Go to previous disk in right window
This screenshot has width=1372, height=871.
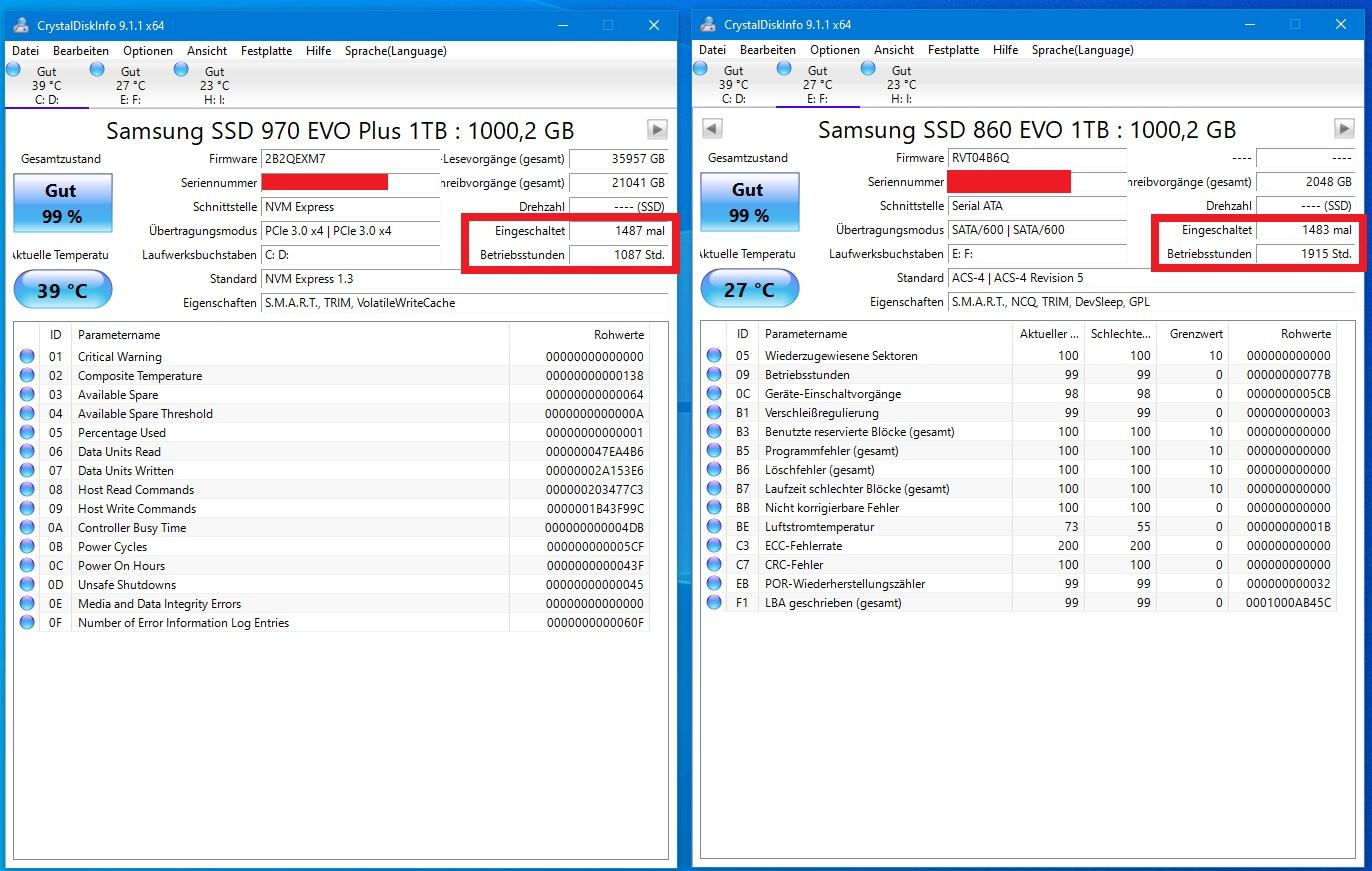[x=712, y=128]
